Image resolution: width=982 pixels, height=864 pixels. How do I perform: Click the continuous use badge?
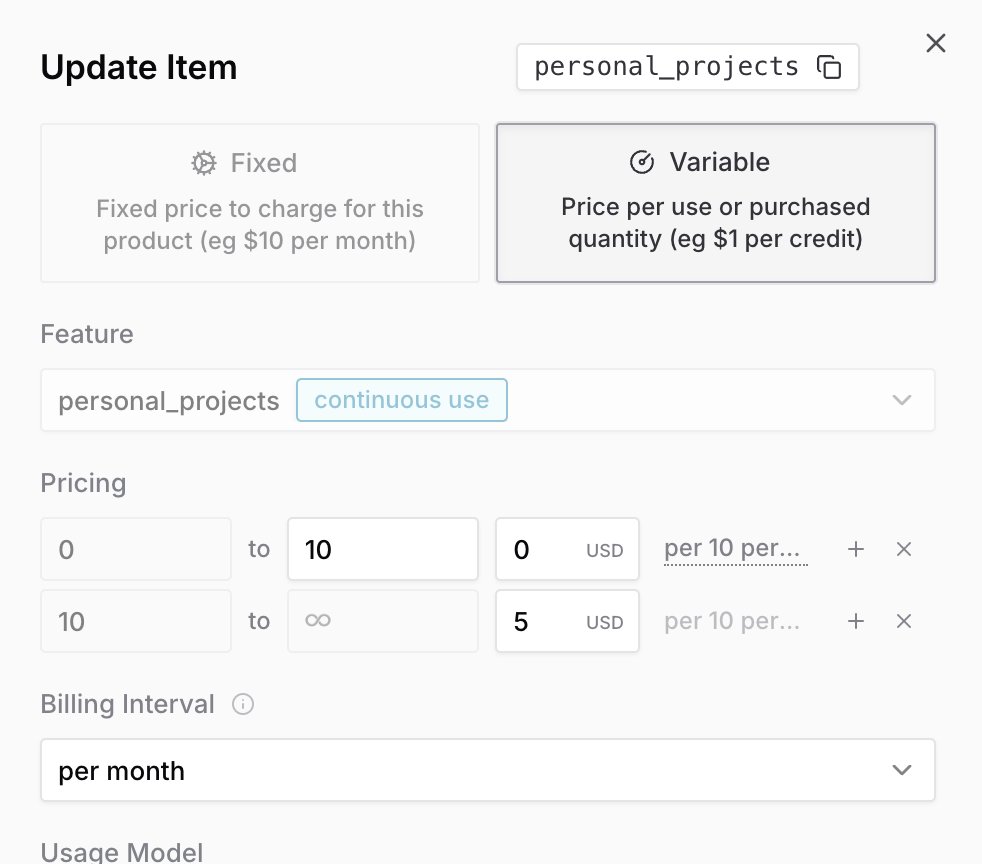click(401, 400)
